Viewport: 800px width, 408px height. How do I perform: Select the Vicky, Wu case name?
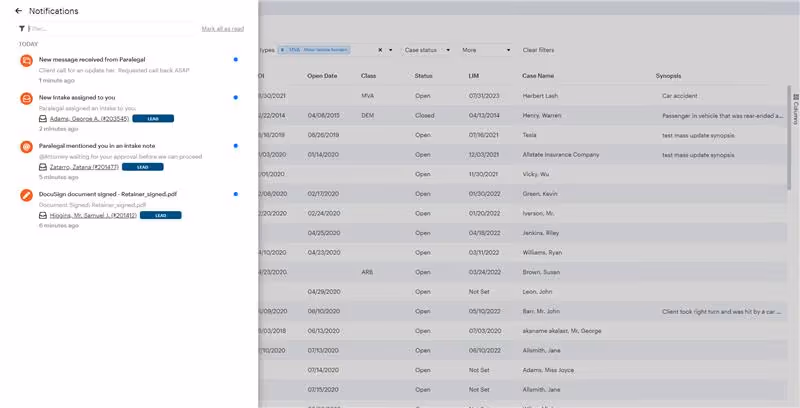(x=536, y=174)
